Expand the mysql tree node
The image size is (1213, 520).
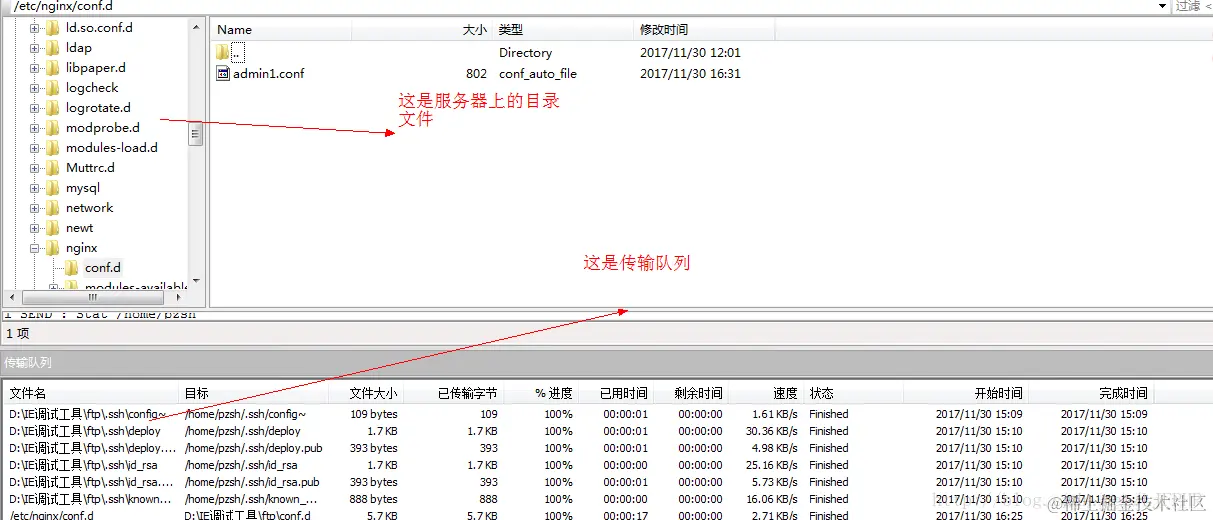coord(34,188)
